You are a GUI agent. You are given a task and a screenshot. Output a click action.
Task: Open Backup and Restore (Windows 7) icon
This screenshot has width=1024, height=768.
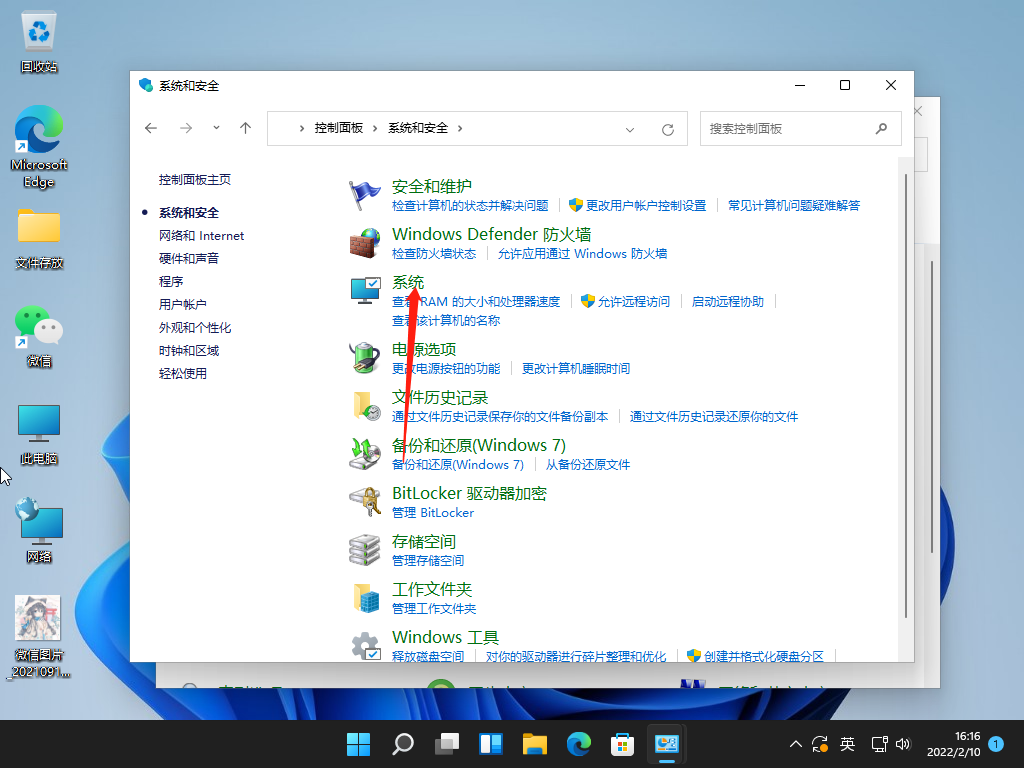click(365, 453)
